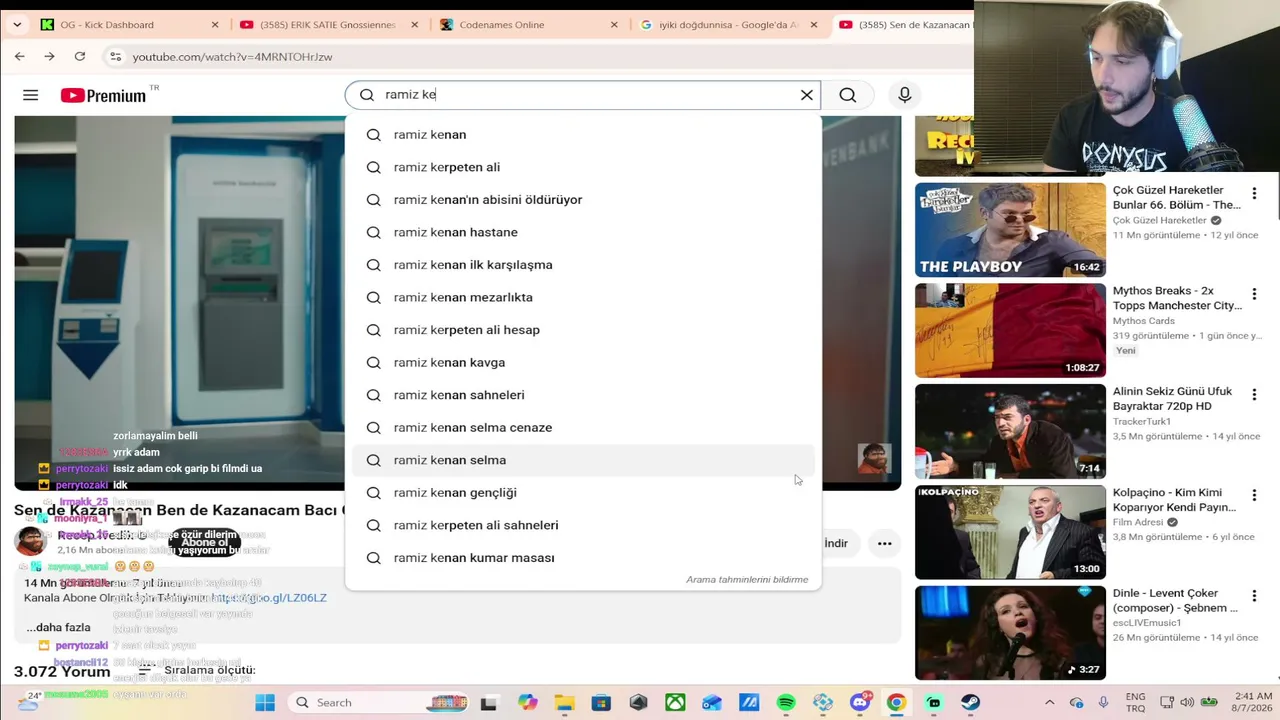The width and height of the screenshot is (1280, 720).
Task: Switch to the OG - Kick Dashboard tab
Action: [130, 24]
